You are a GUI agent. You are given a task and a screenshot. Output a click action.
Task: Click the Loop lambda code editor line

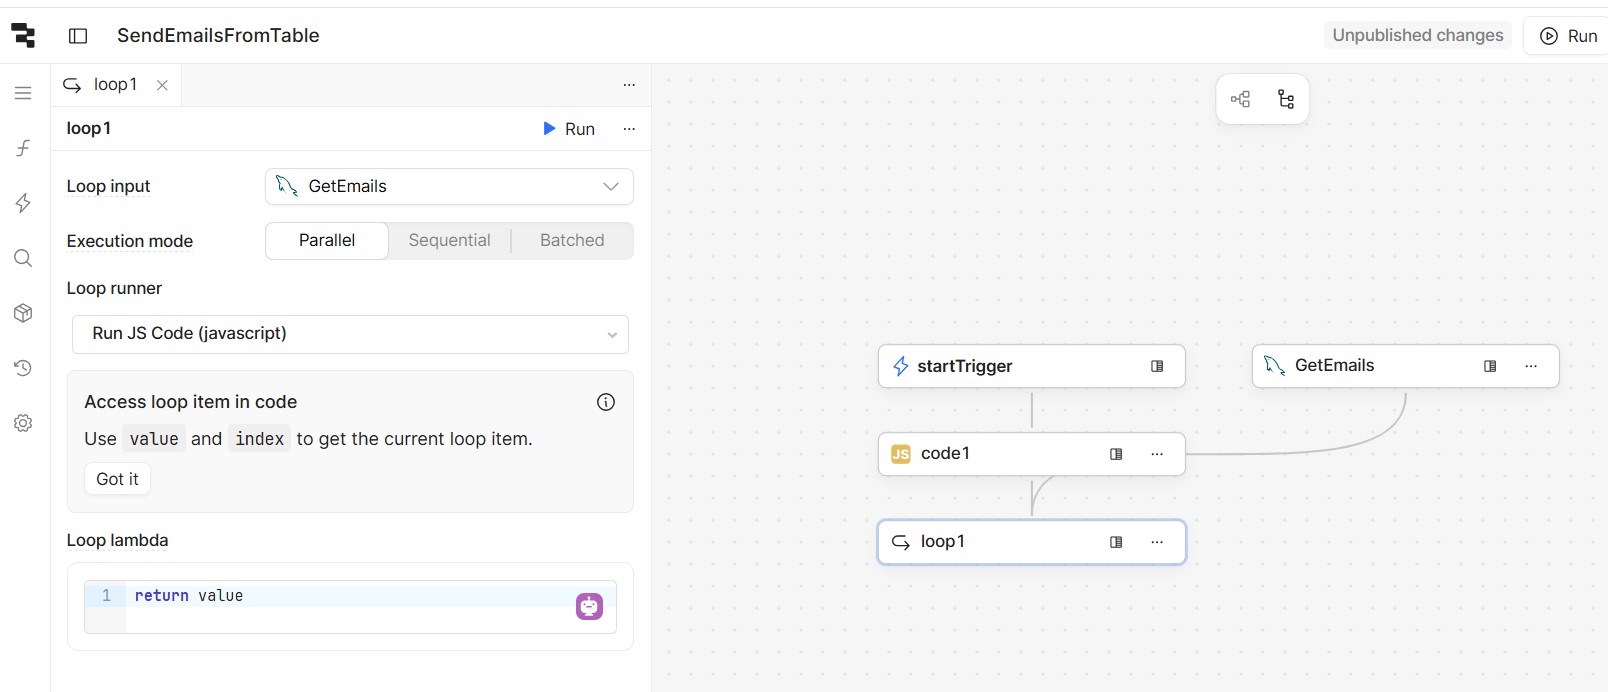click(x=350, y=596)
